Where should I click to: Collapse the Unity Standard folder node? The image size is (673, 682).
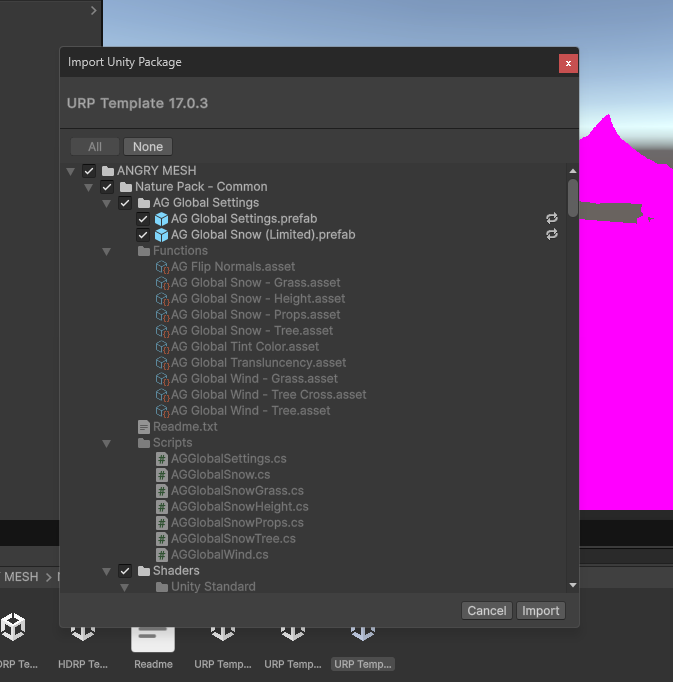click(x=124, y=588)
